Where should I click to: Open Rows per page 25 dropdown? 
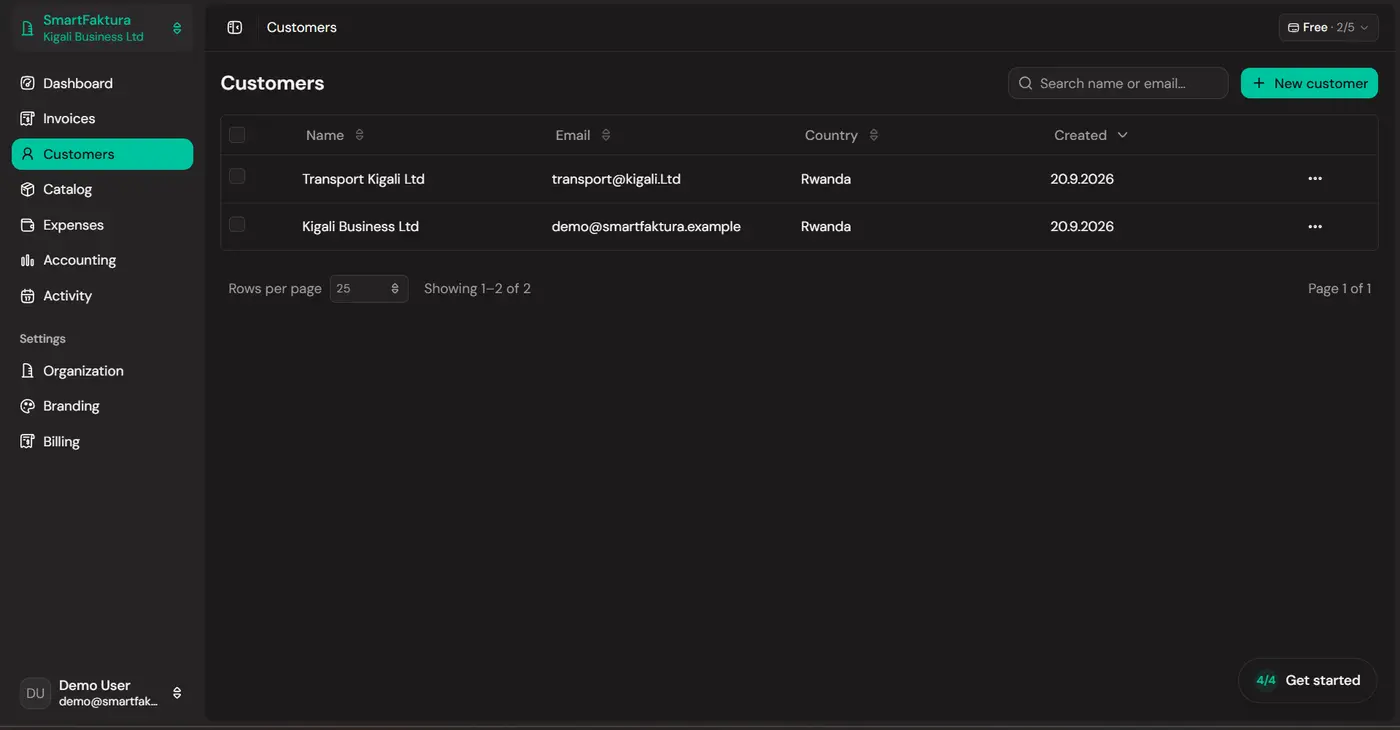(369, 289)
